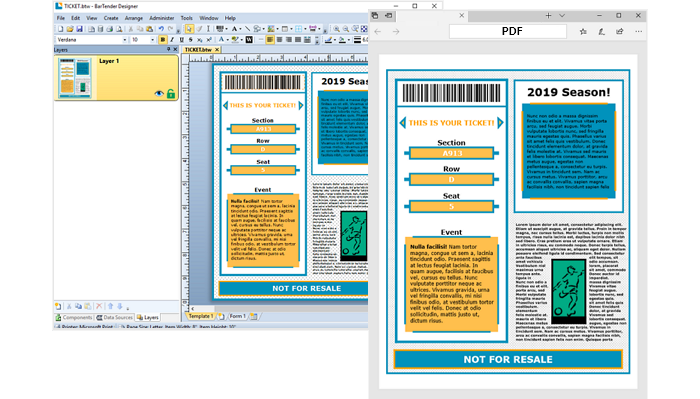700x399 pixels.
Task: Open the Arrange menu
Action: pos(133,18)
